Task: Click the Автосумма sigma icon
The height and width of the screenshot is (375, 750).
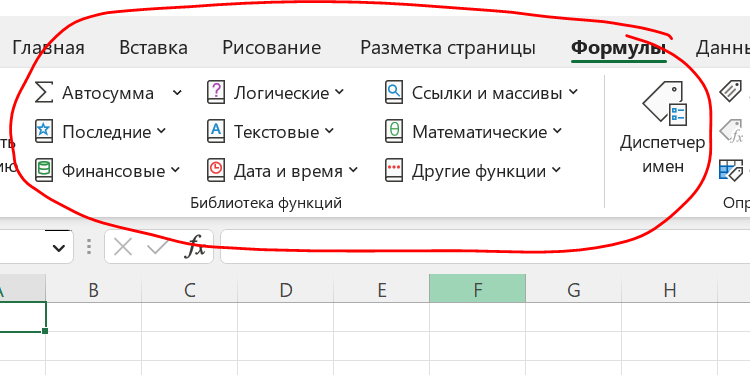Action: click(x=44, y=93)
